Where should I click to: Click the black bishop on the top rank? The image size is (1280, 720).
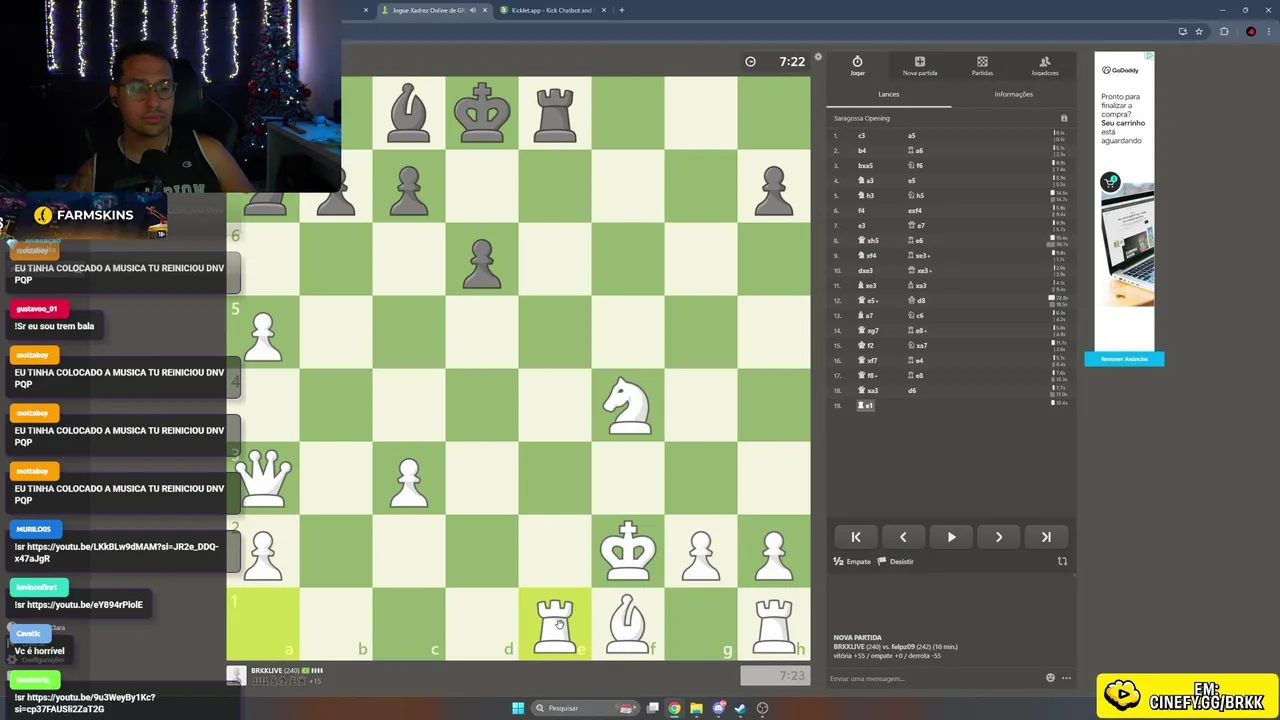click(x=409, y=113)
